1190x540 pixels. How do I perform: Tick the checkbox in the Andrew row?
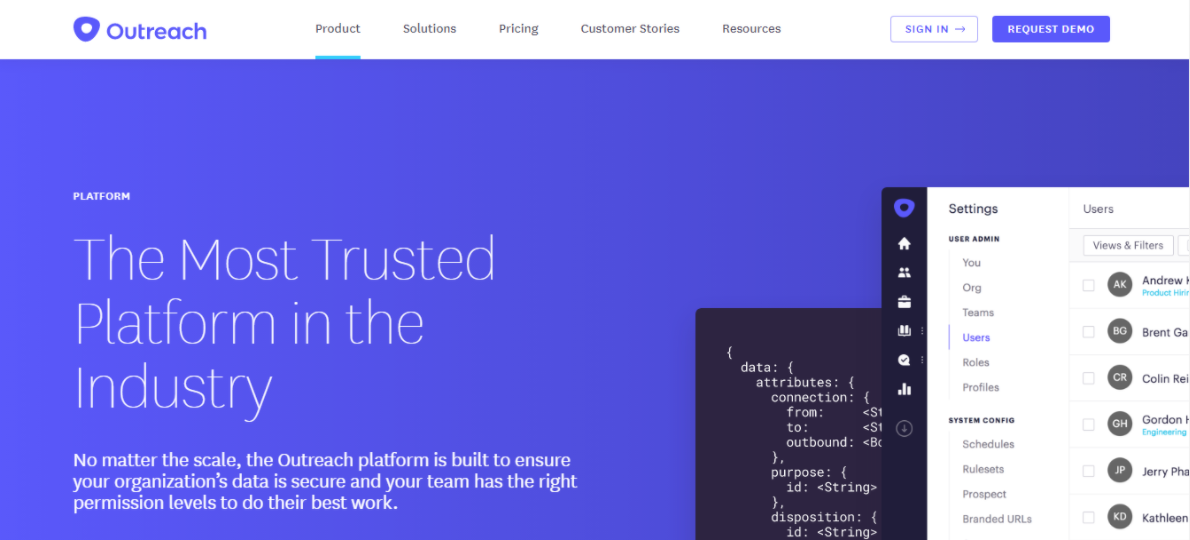(x=1088, y=285)
